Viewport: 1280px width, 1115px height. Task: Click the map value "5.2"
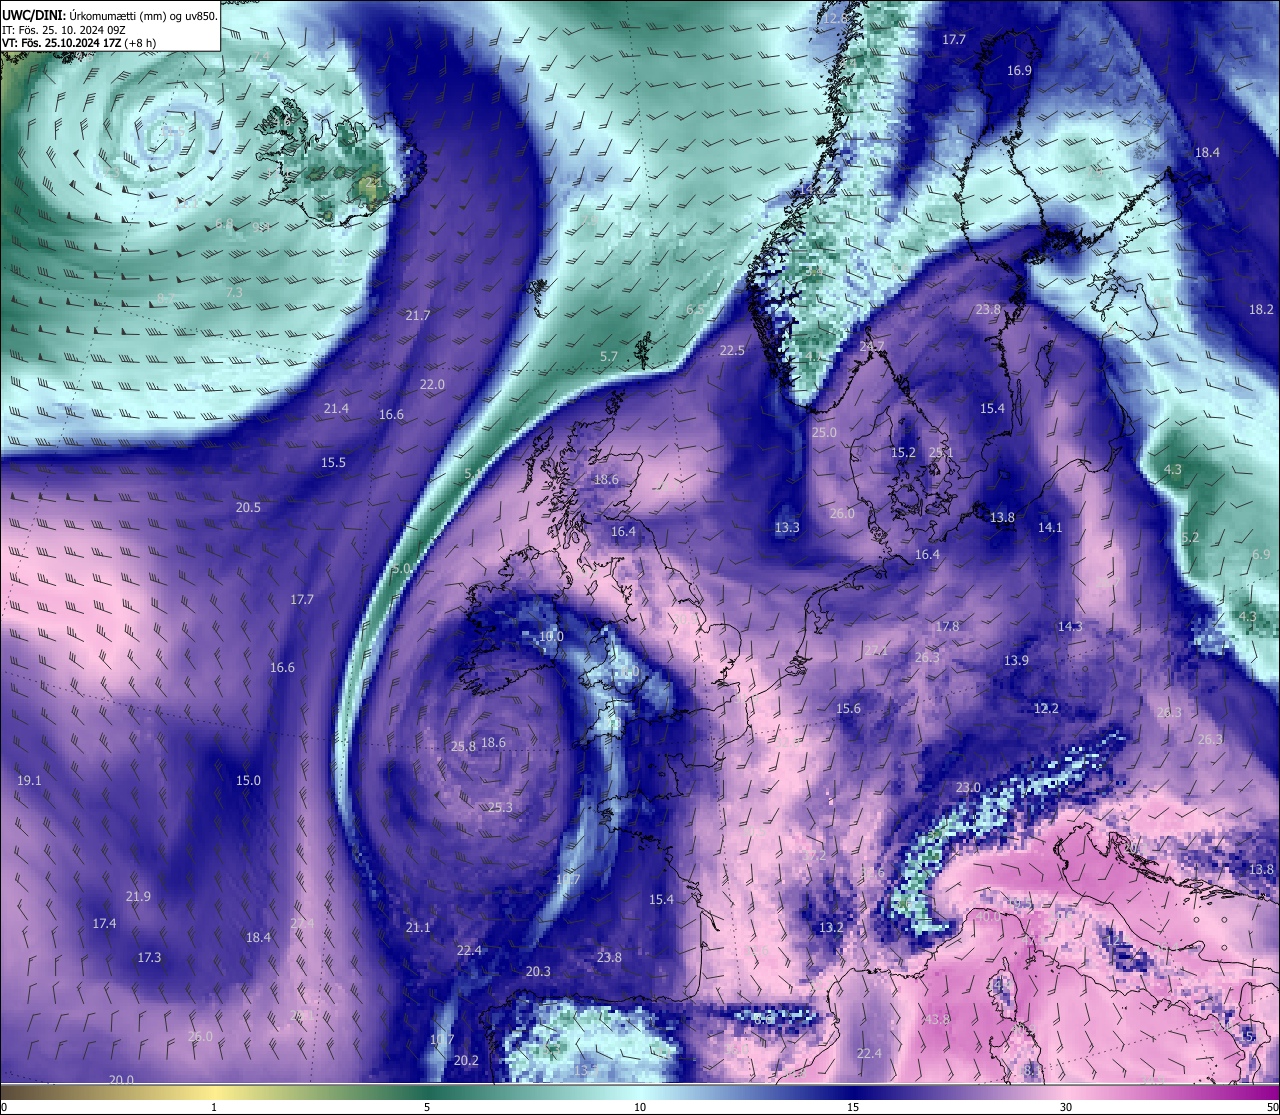coord(1190,538)
